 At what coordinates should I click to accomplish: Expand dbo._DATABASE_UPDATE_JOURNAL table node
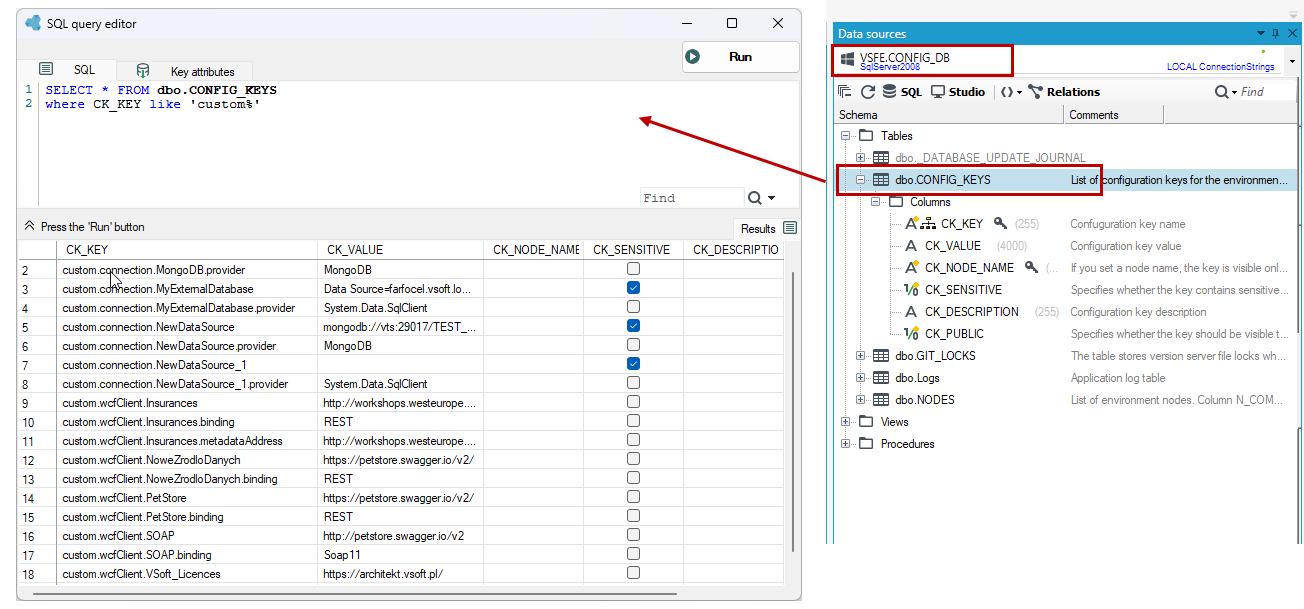click(860, 158)
